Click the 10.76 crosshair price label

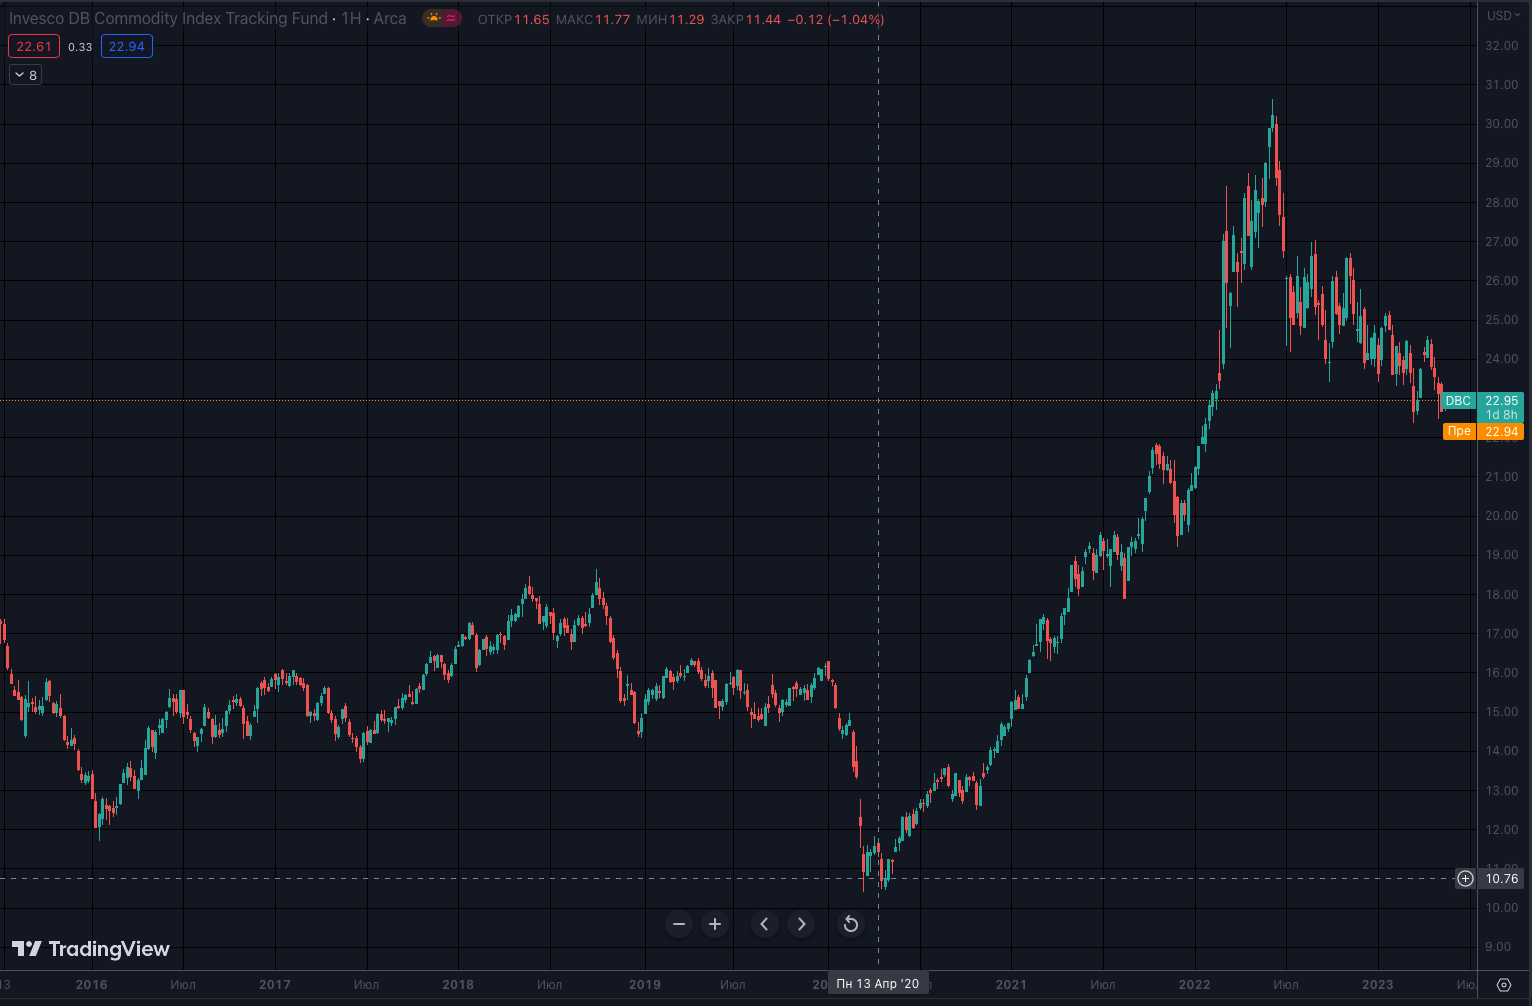[1501, 878]
